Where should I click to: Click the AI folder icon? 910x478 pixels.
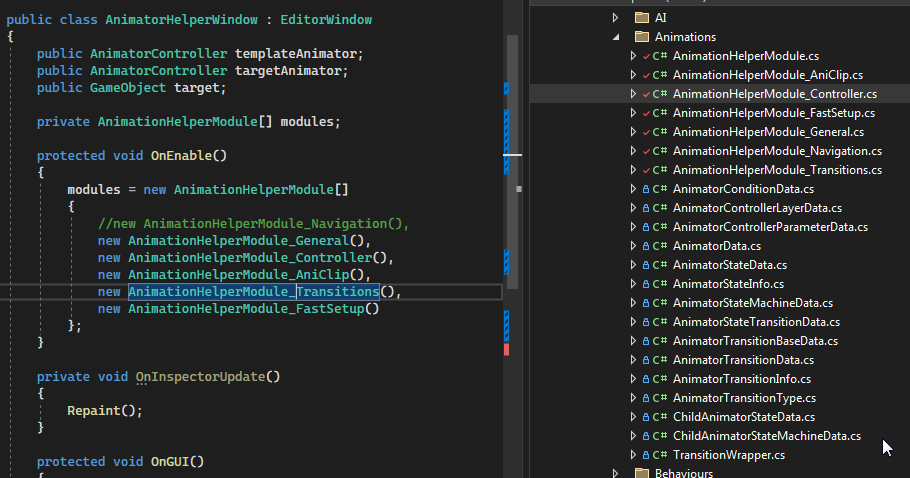pos(642,18)
